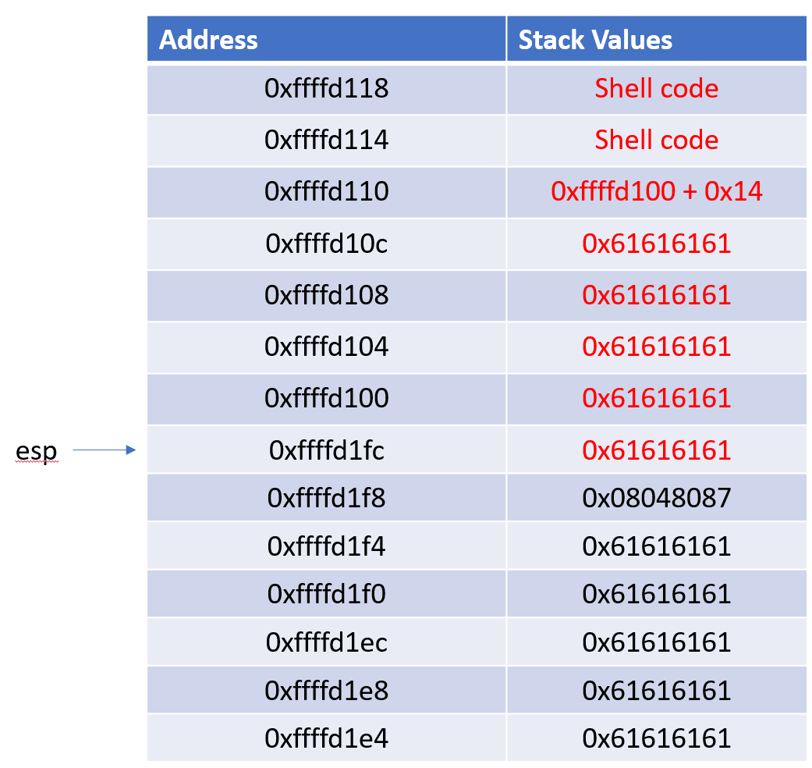Select red 0x61616161 beside 0xffffd100
Viewport: 812px width, 768px height.
coord(656,399)
